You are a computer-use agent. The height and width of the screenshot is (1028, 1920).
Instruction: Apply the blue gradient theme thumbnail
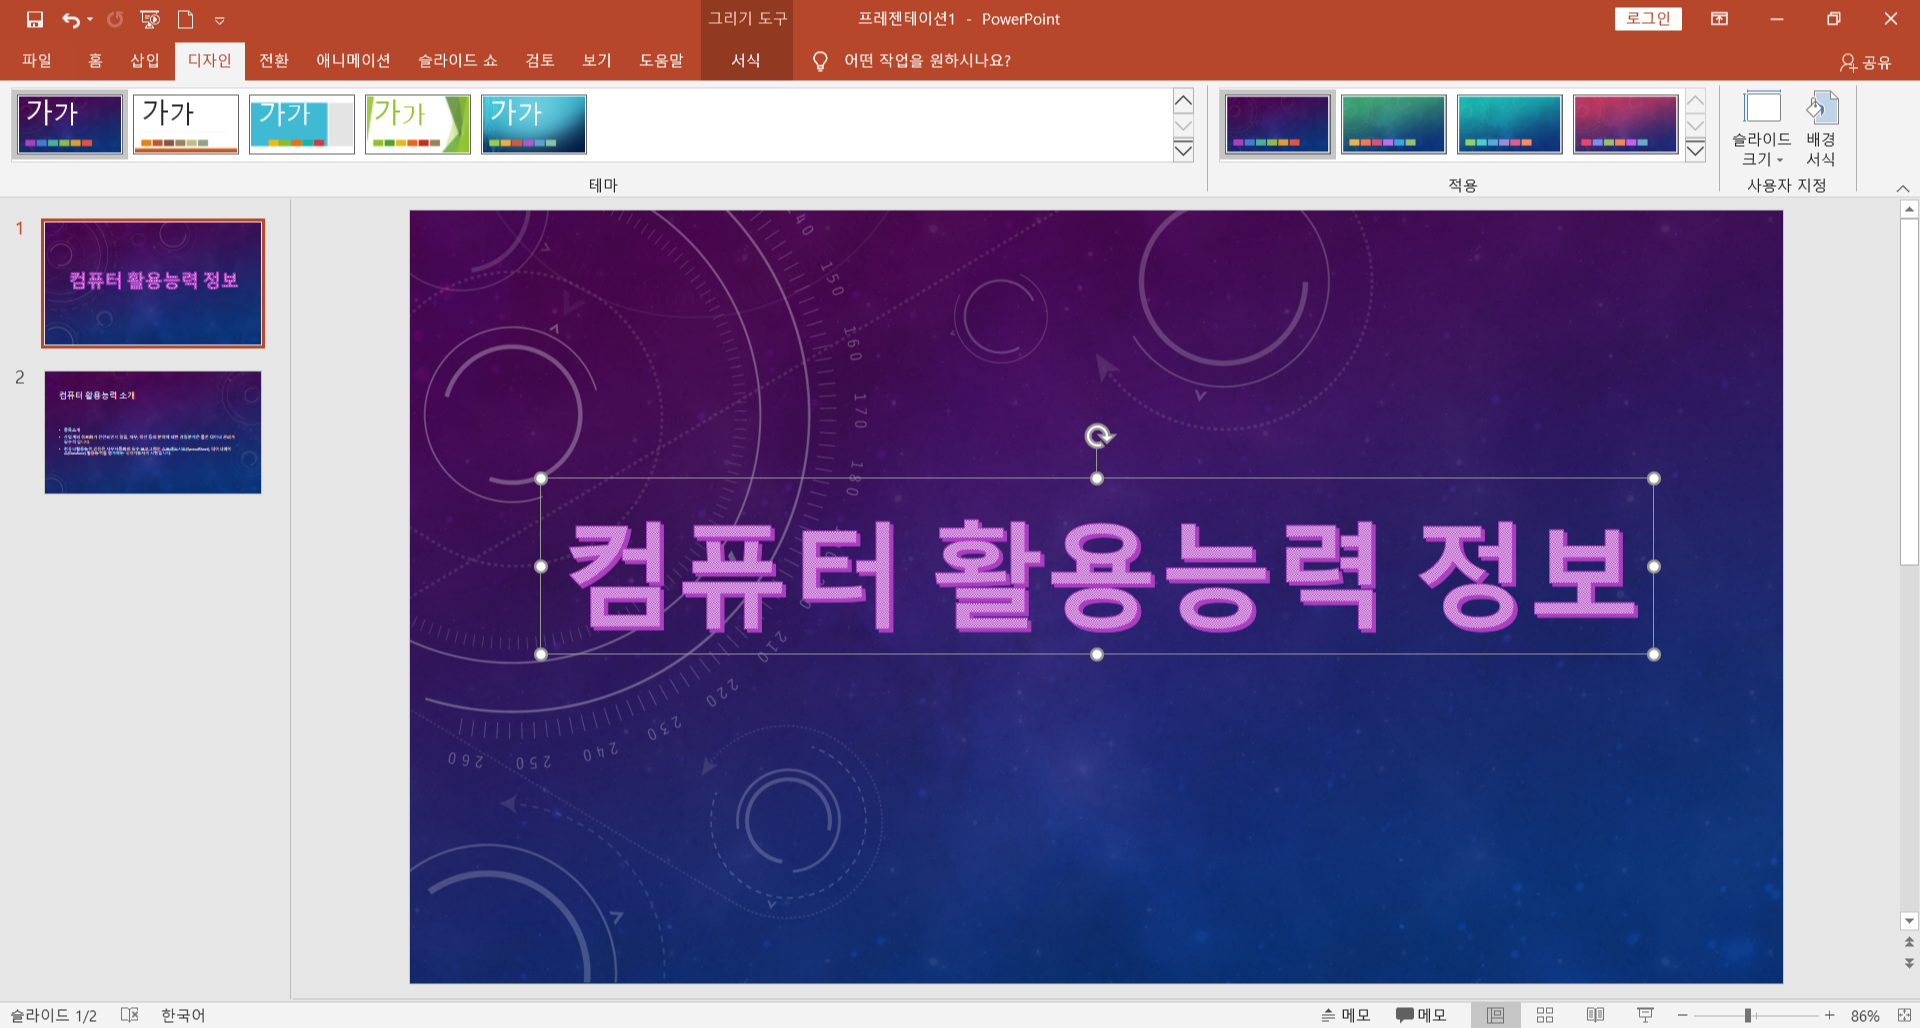pos(534,124)
